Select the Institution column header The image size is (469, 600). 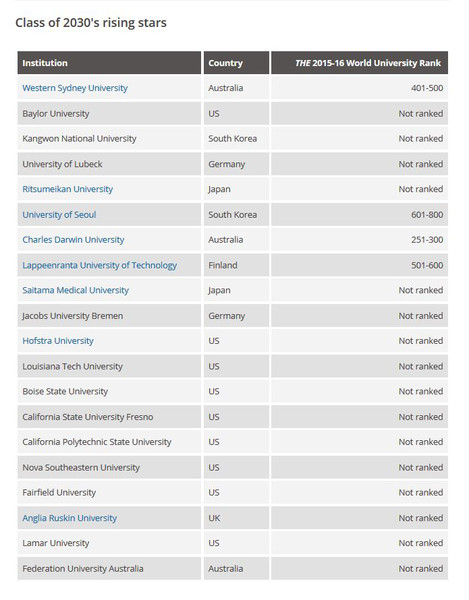[109, 63]
